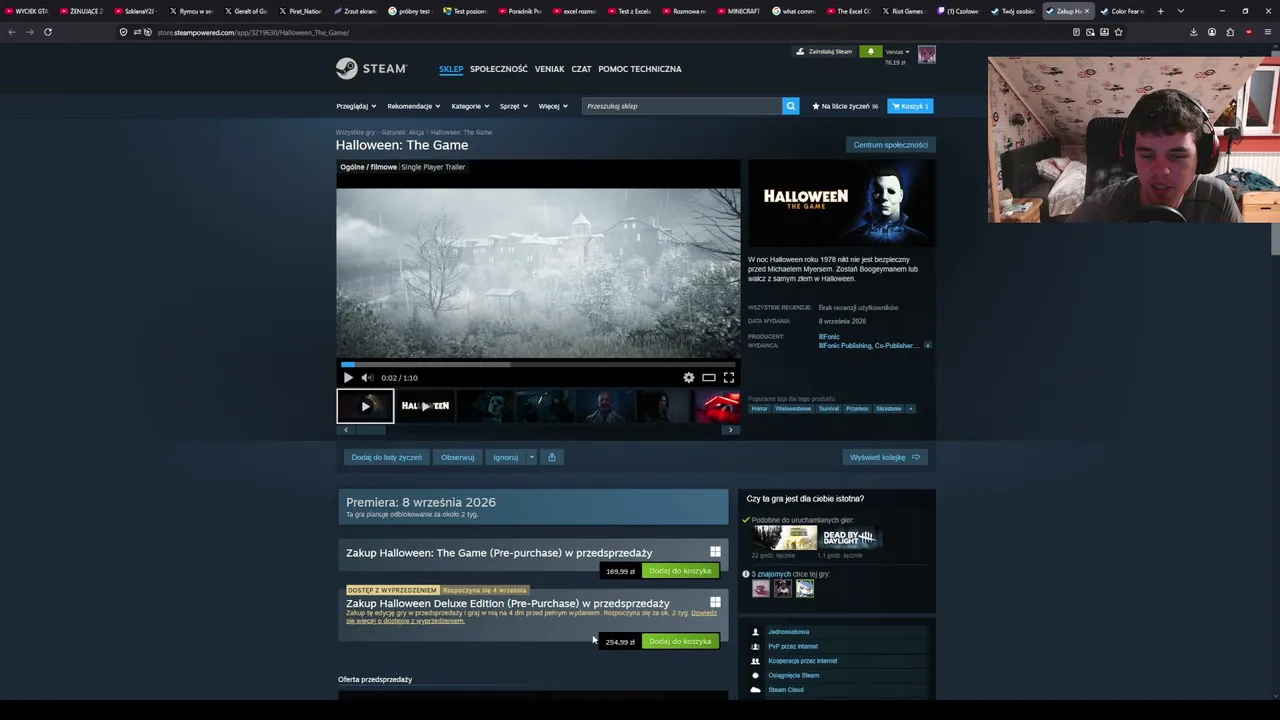Click the Obserwuj button
The image size is (1280, 720).
[458, 457]
